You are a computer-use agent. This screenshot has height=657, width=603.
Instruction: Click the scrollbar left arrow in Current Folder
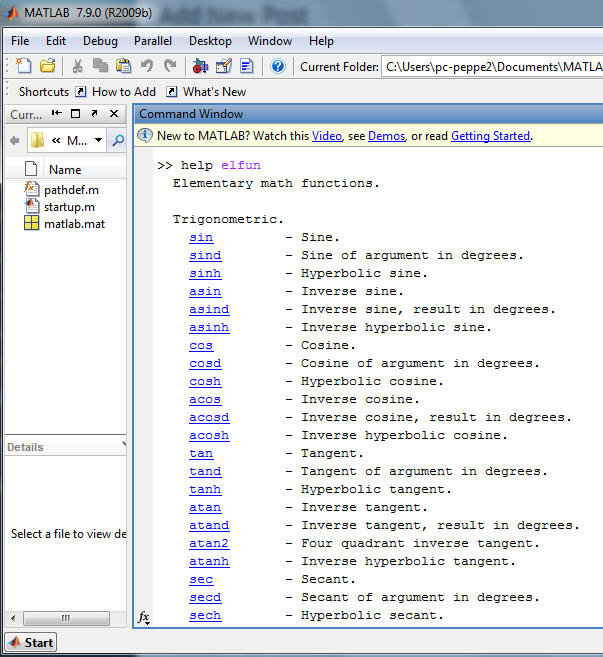click(13, 618)
